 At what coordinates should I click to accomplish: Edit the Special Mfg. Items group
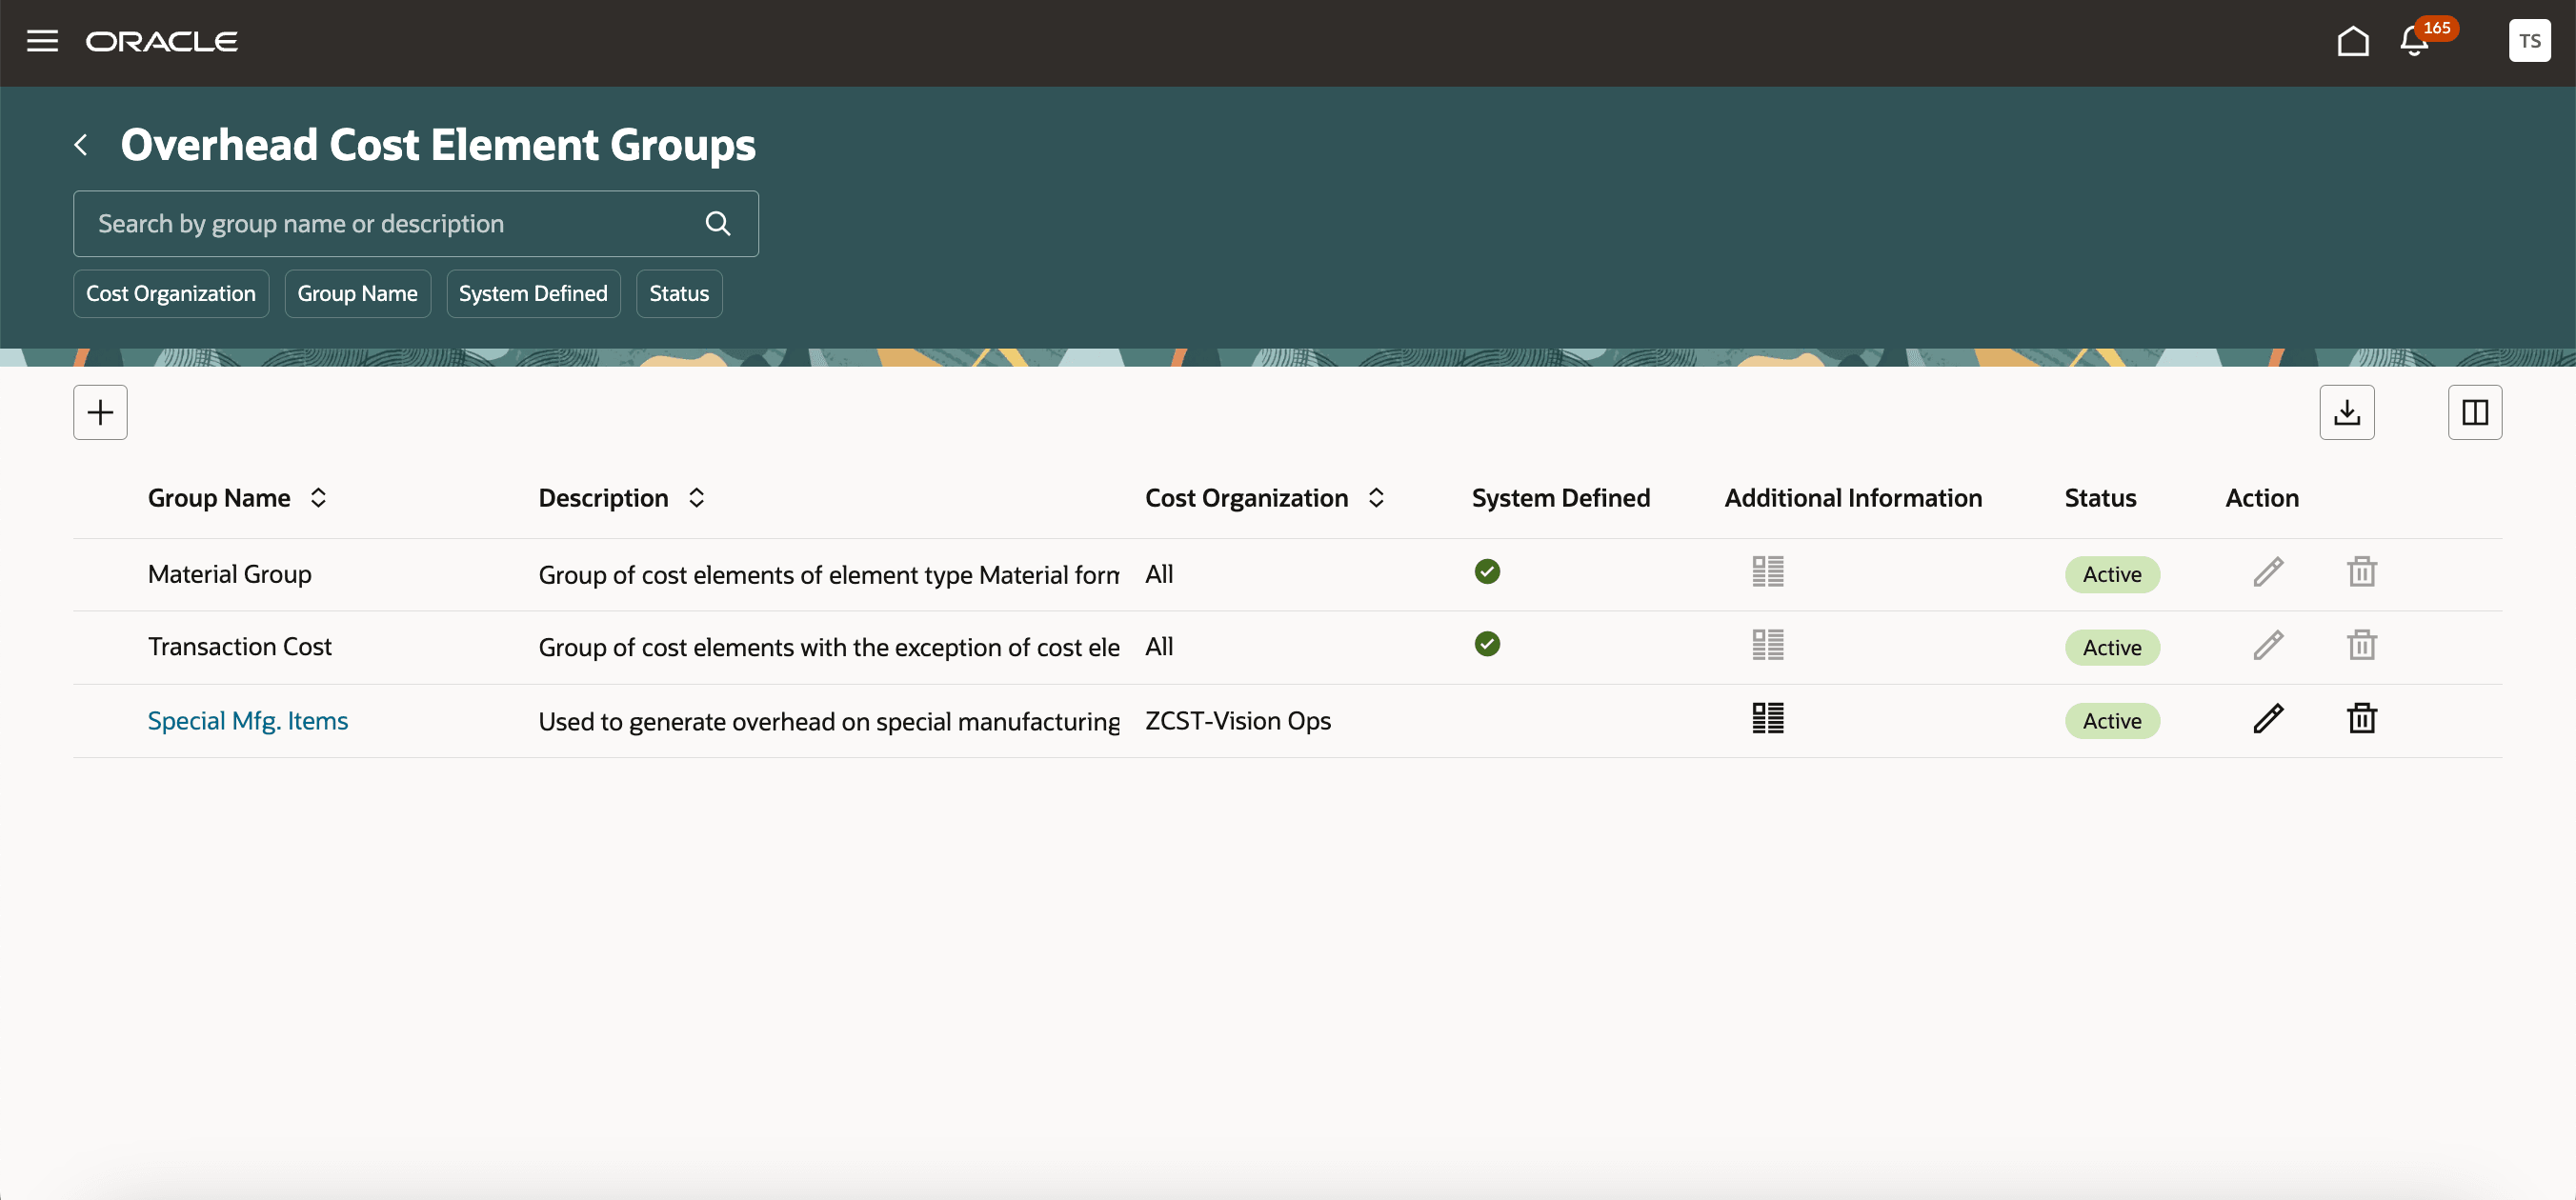tap(2267, 718)
